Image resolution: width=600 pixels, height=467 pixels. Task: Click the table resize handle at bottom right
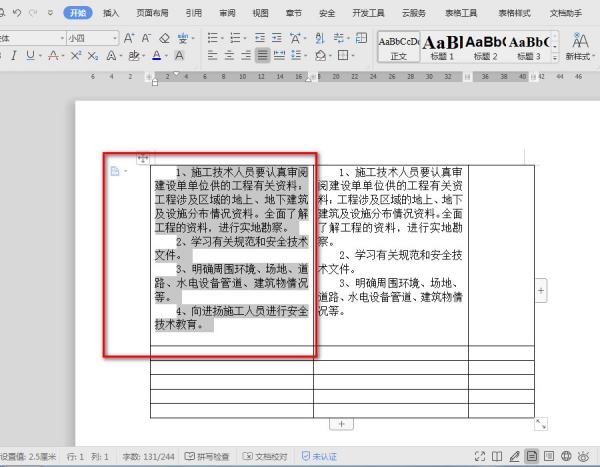(541, 424)
